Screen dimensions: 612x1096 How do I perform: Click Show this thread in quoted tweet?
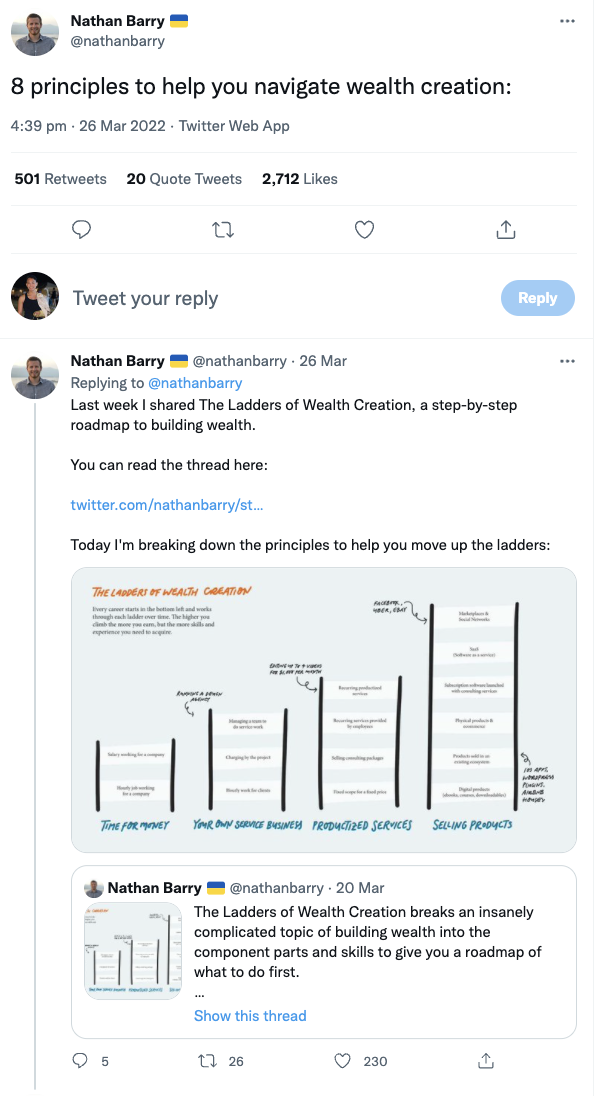click(x=250, y=1016)
